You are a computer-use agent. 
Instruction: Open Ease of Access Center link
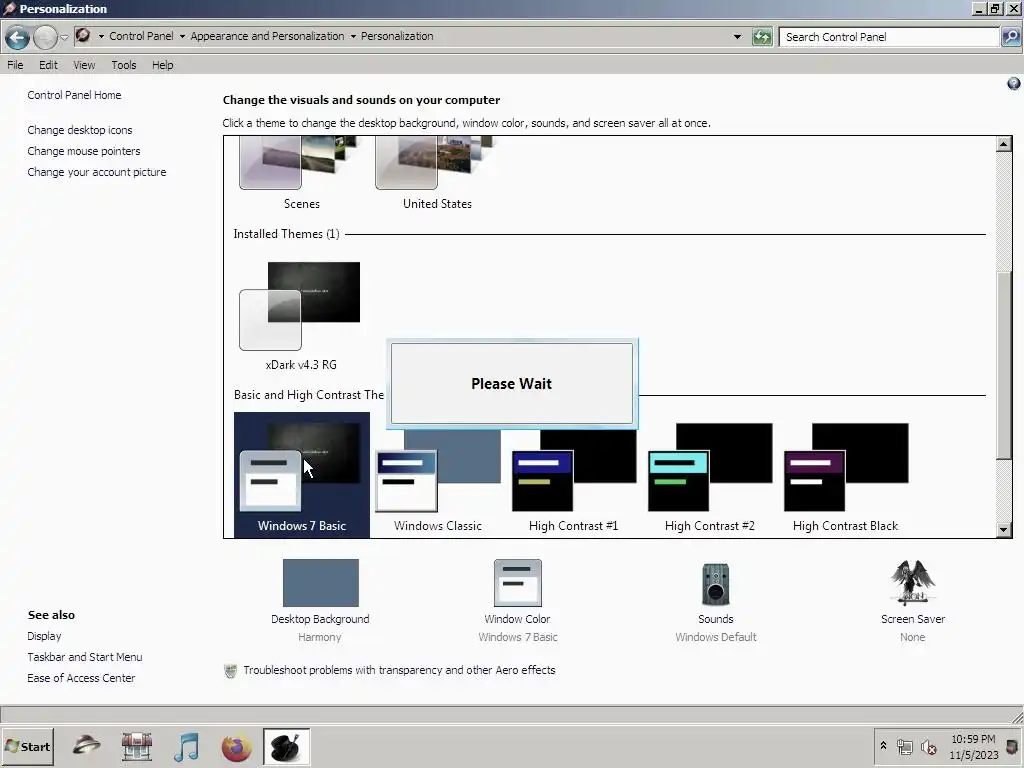81,677
